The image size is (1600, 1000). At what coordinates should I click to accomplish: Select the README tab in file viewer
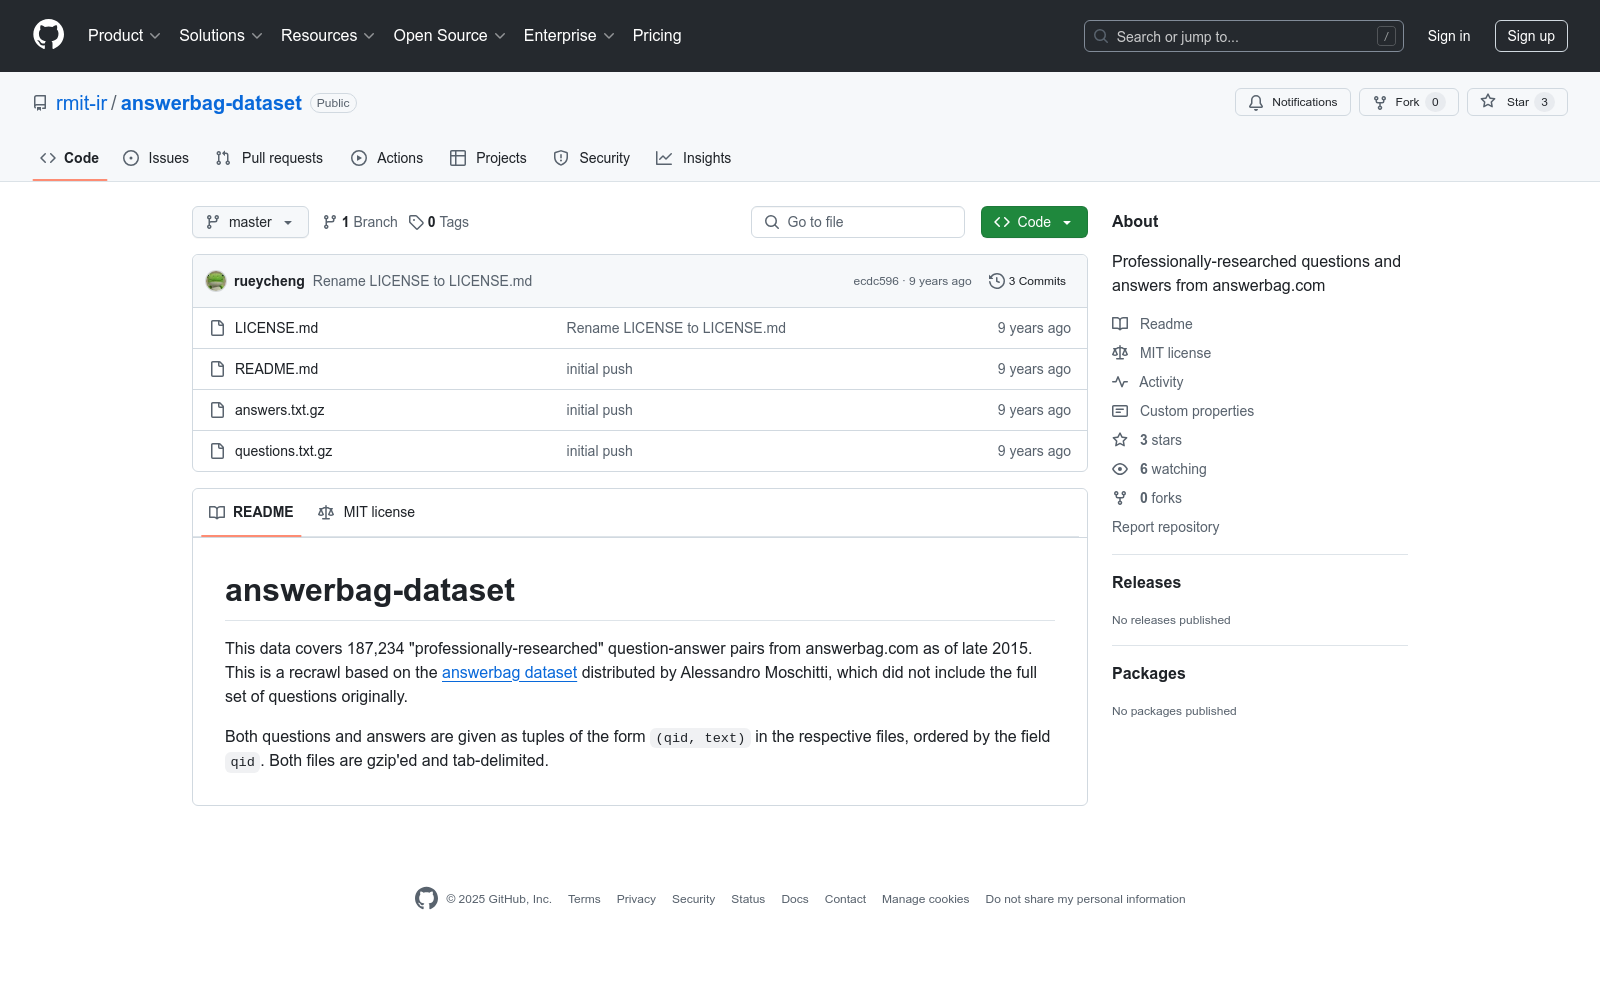(251, 512)
